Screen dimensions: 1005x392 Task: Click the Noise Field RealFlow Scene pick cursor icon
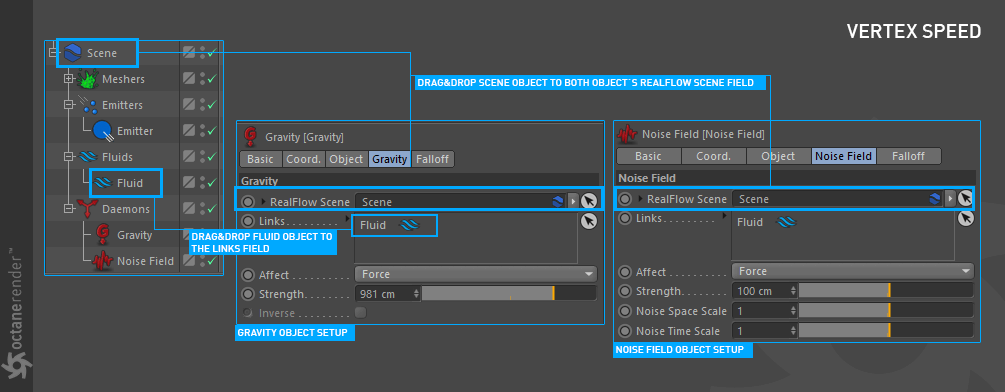point(965,199)
